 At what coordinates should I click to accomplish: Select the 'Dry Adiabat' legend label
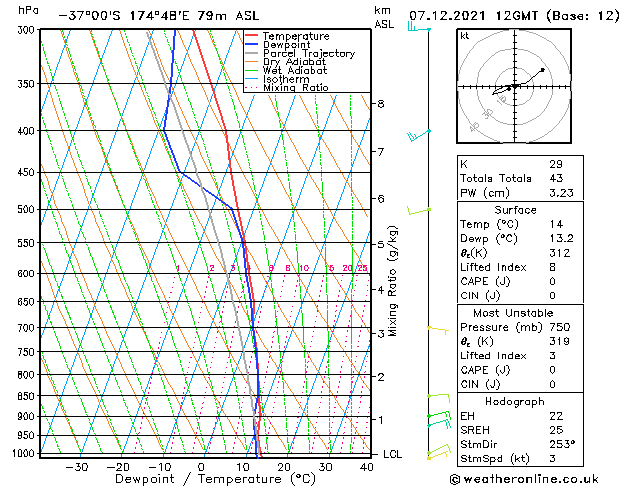pyautogui.click(x=294, y=62)
